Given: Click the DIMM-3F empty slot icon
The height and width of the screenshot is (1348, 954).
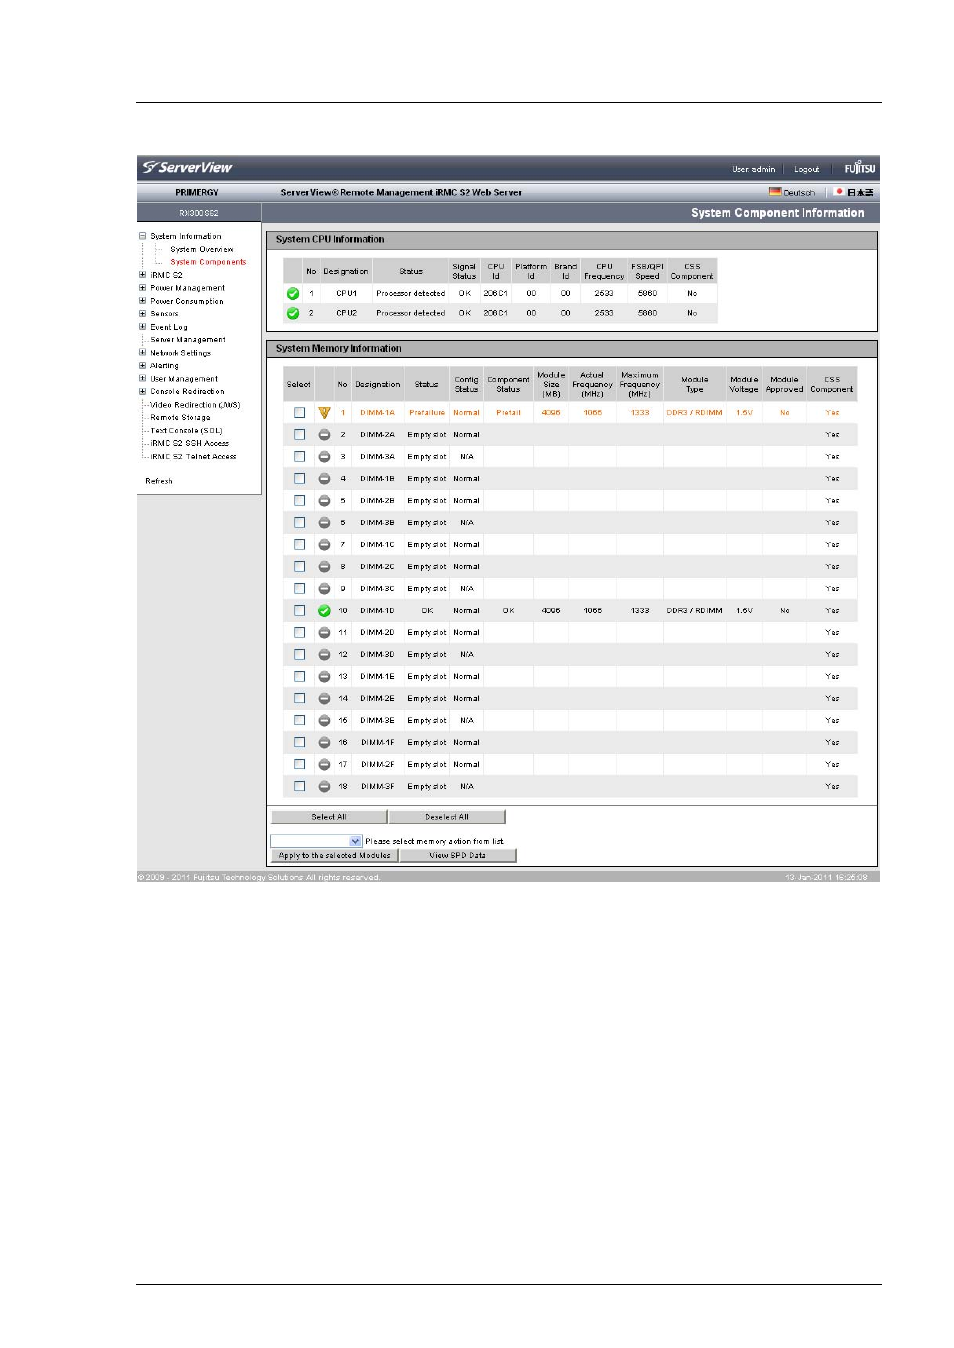Looking at the screenshot, I should coord(324,787).
